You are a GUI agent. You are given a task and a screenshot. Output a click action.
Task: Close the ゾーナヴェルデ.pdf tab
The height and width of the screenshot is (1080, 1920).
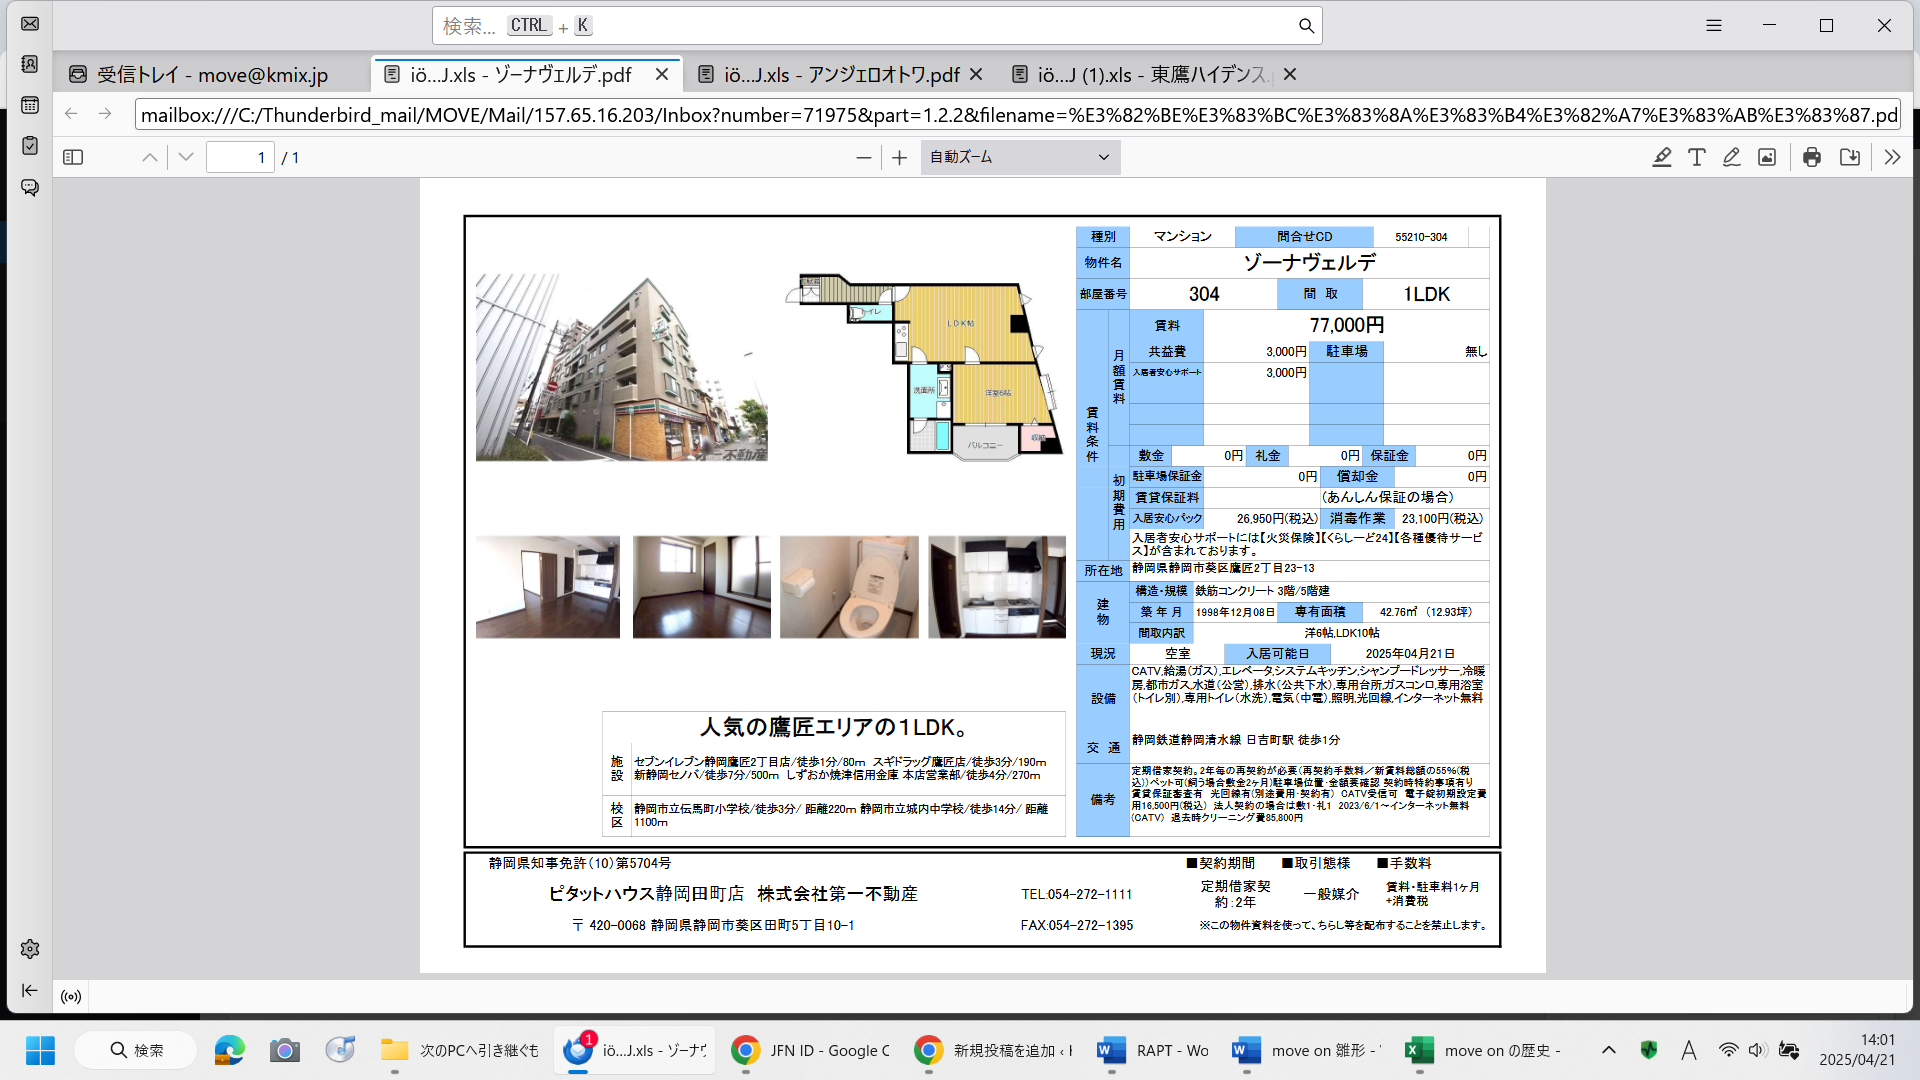(x=662, y=75)
